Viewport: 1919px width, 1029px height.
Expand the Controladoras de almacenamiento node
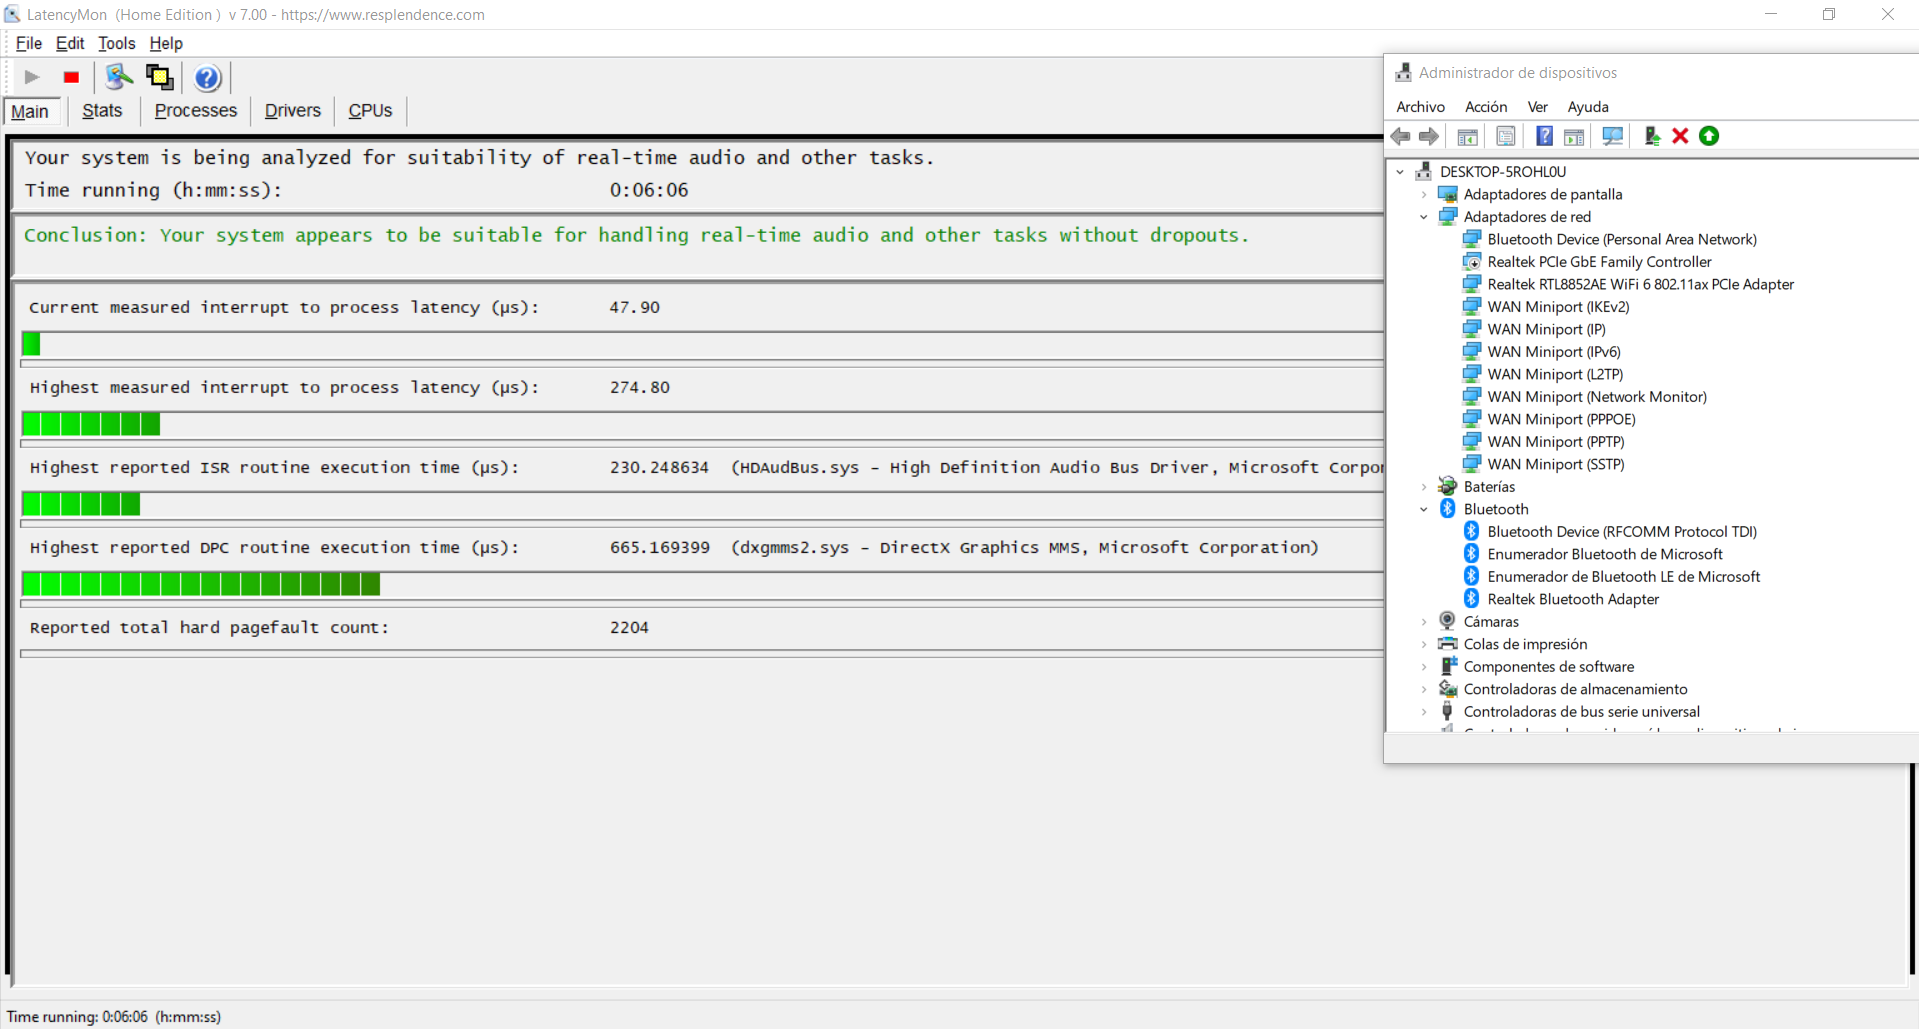[1424, 689]
